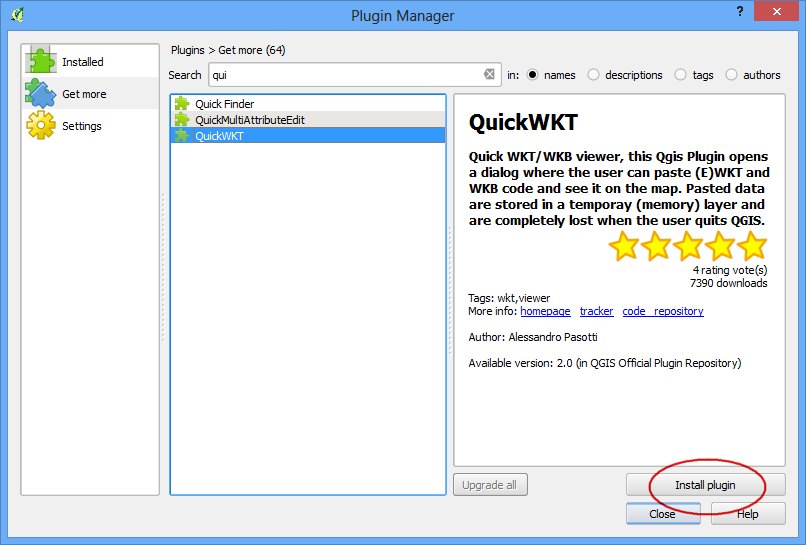Click the 4 rating vote(s) text
Viewport: 806px width, 545px height.
[729, 270]
